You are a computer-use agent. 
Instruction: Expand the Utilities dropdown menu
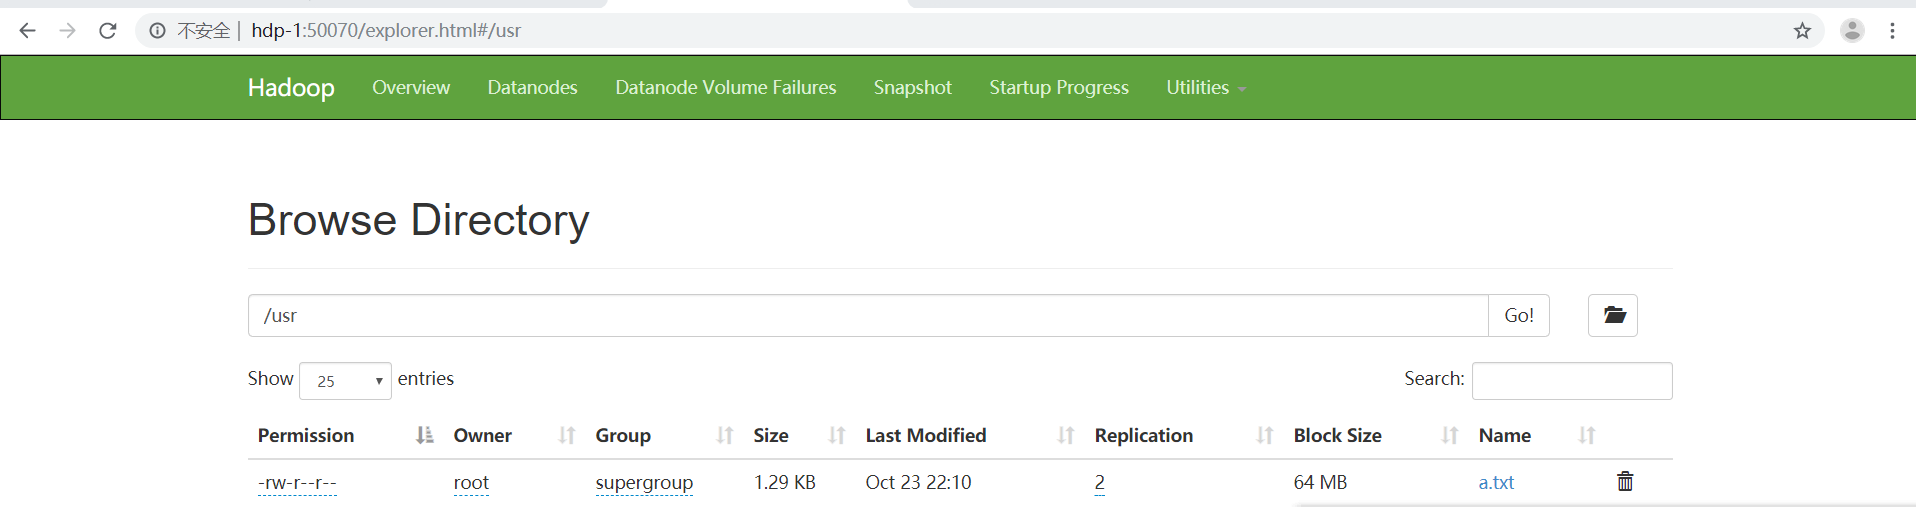point(1205,88)
